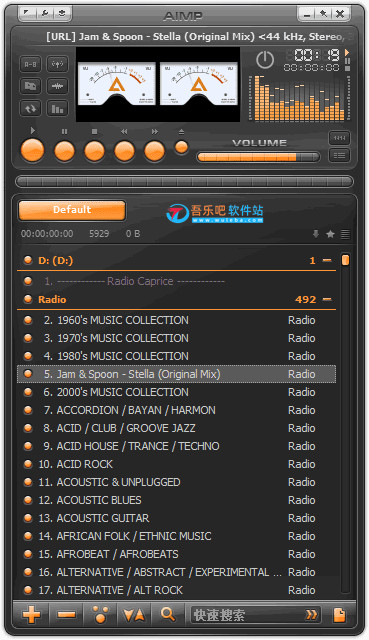Add files with the plus icon
369x640 pixels.
(31, 614)
